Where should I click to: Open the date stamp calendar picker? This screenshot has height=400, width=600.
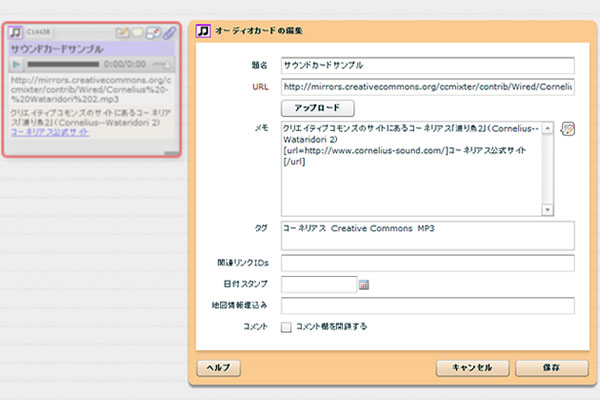point(364,285)
